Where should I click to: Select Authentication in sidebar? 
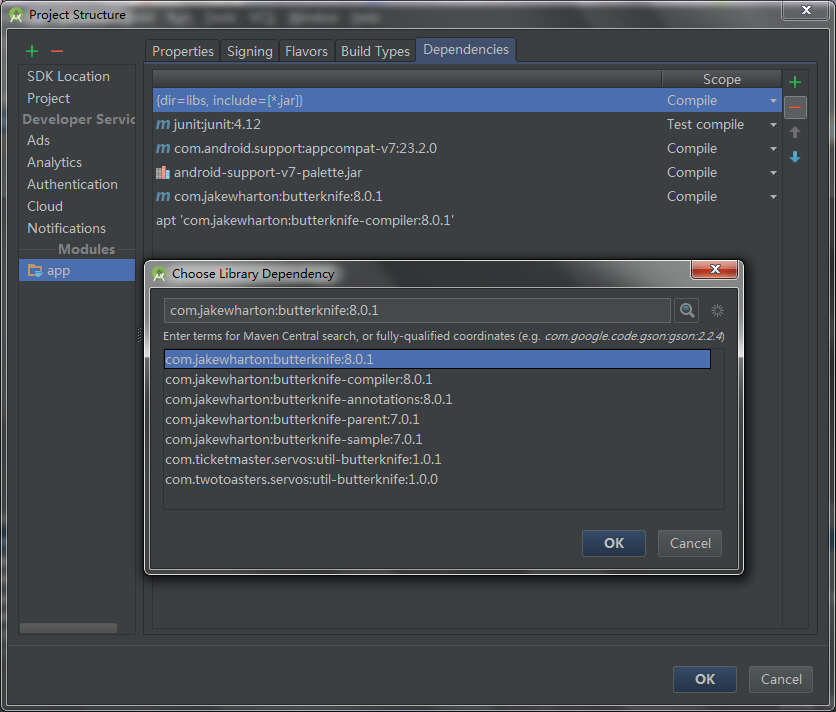[x=73, y=184]
